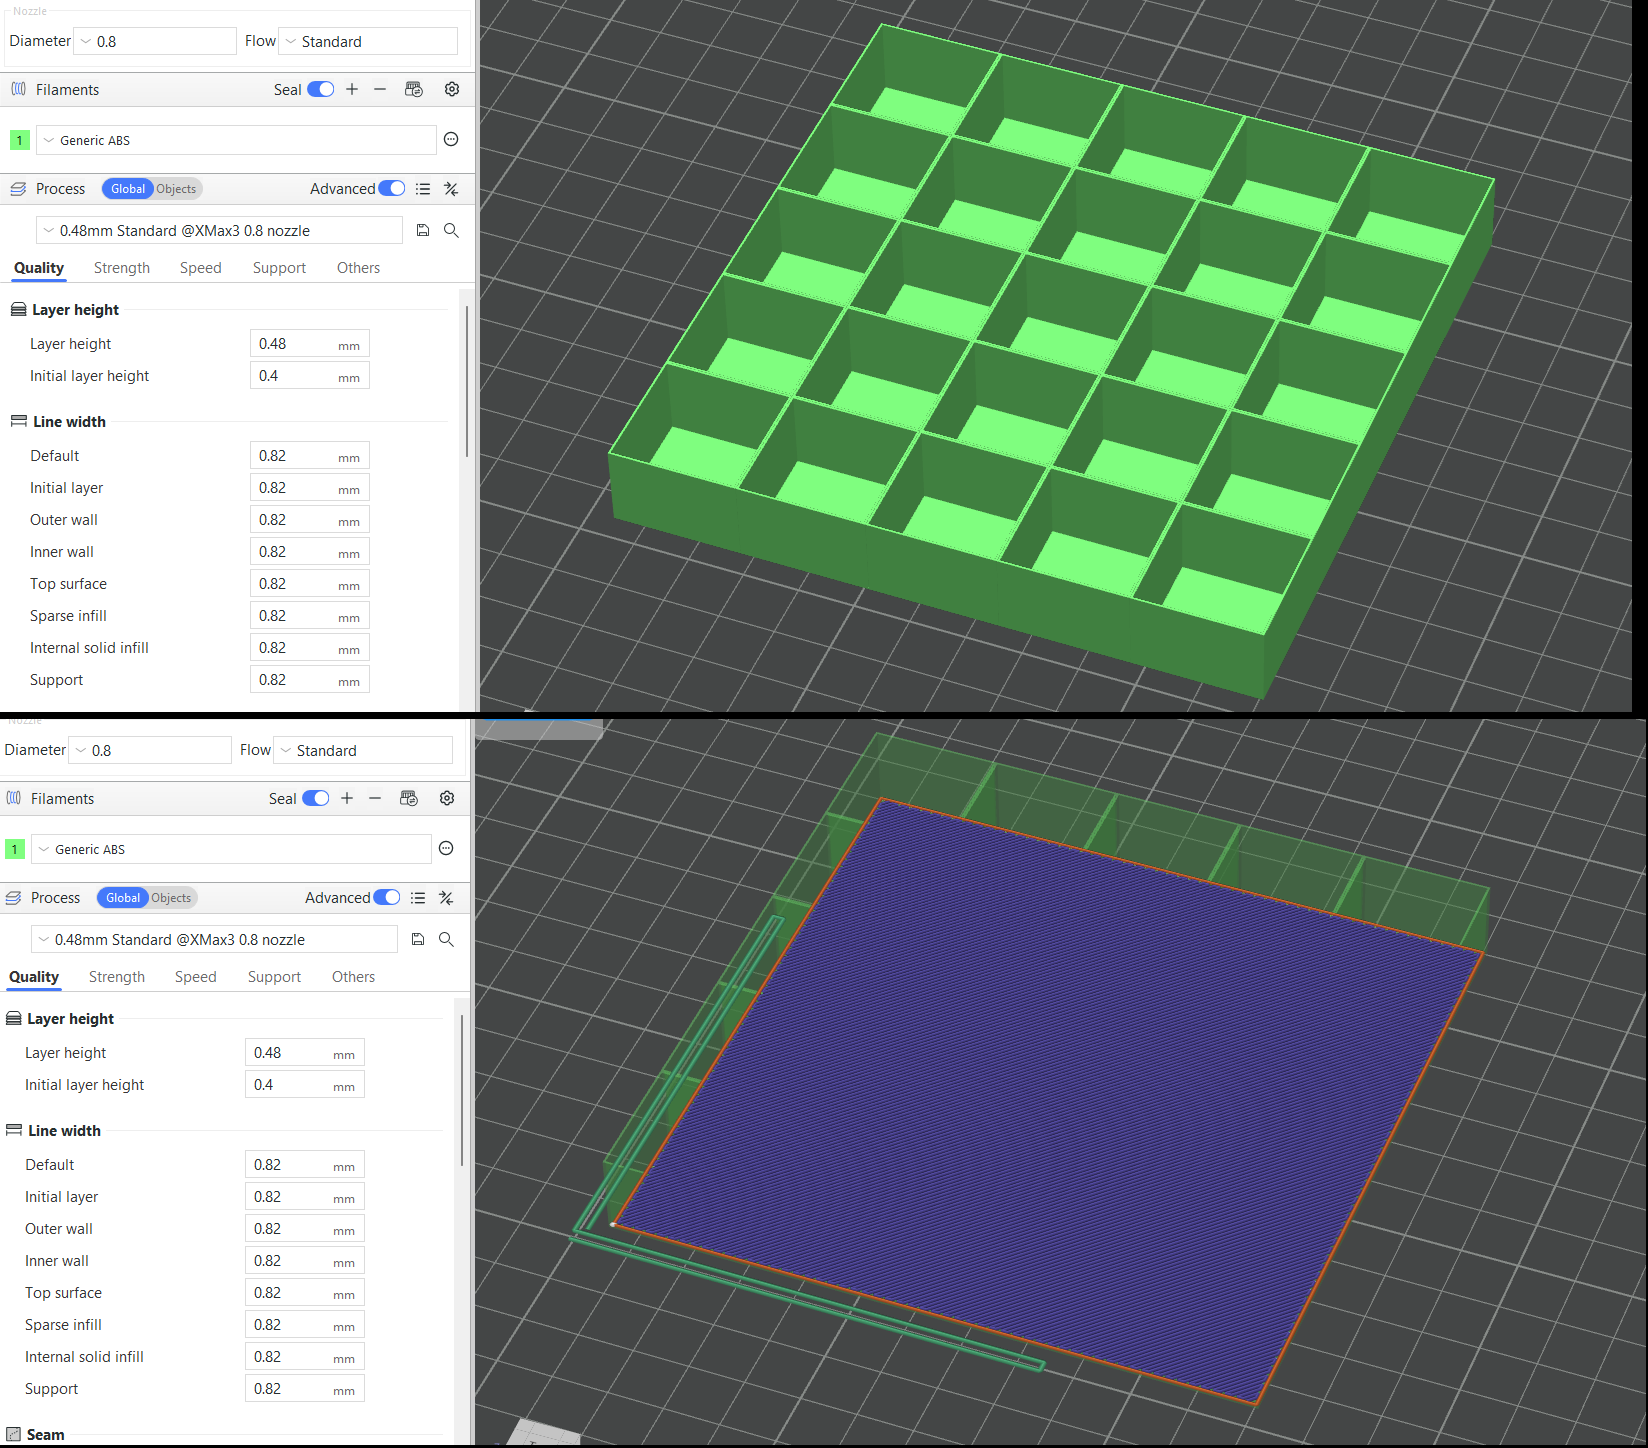Switch to the Speed tab in upper panel
The width and height of the screenshot is (1648, 1448).
tap(201, 268)
